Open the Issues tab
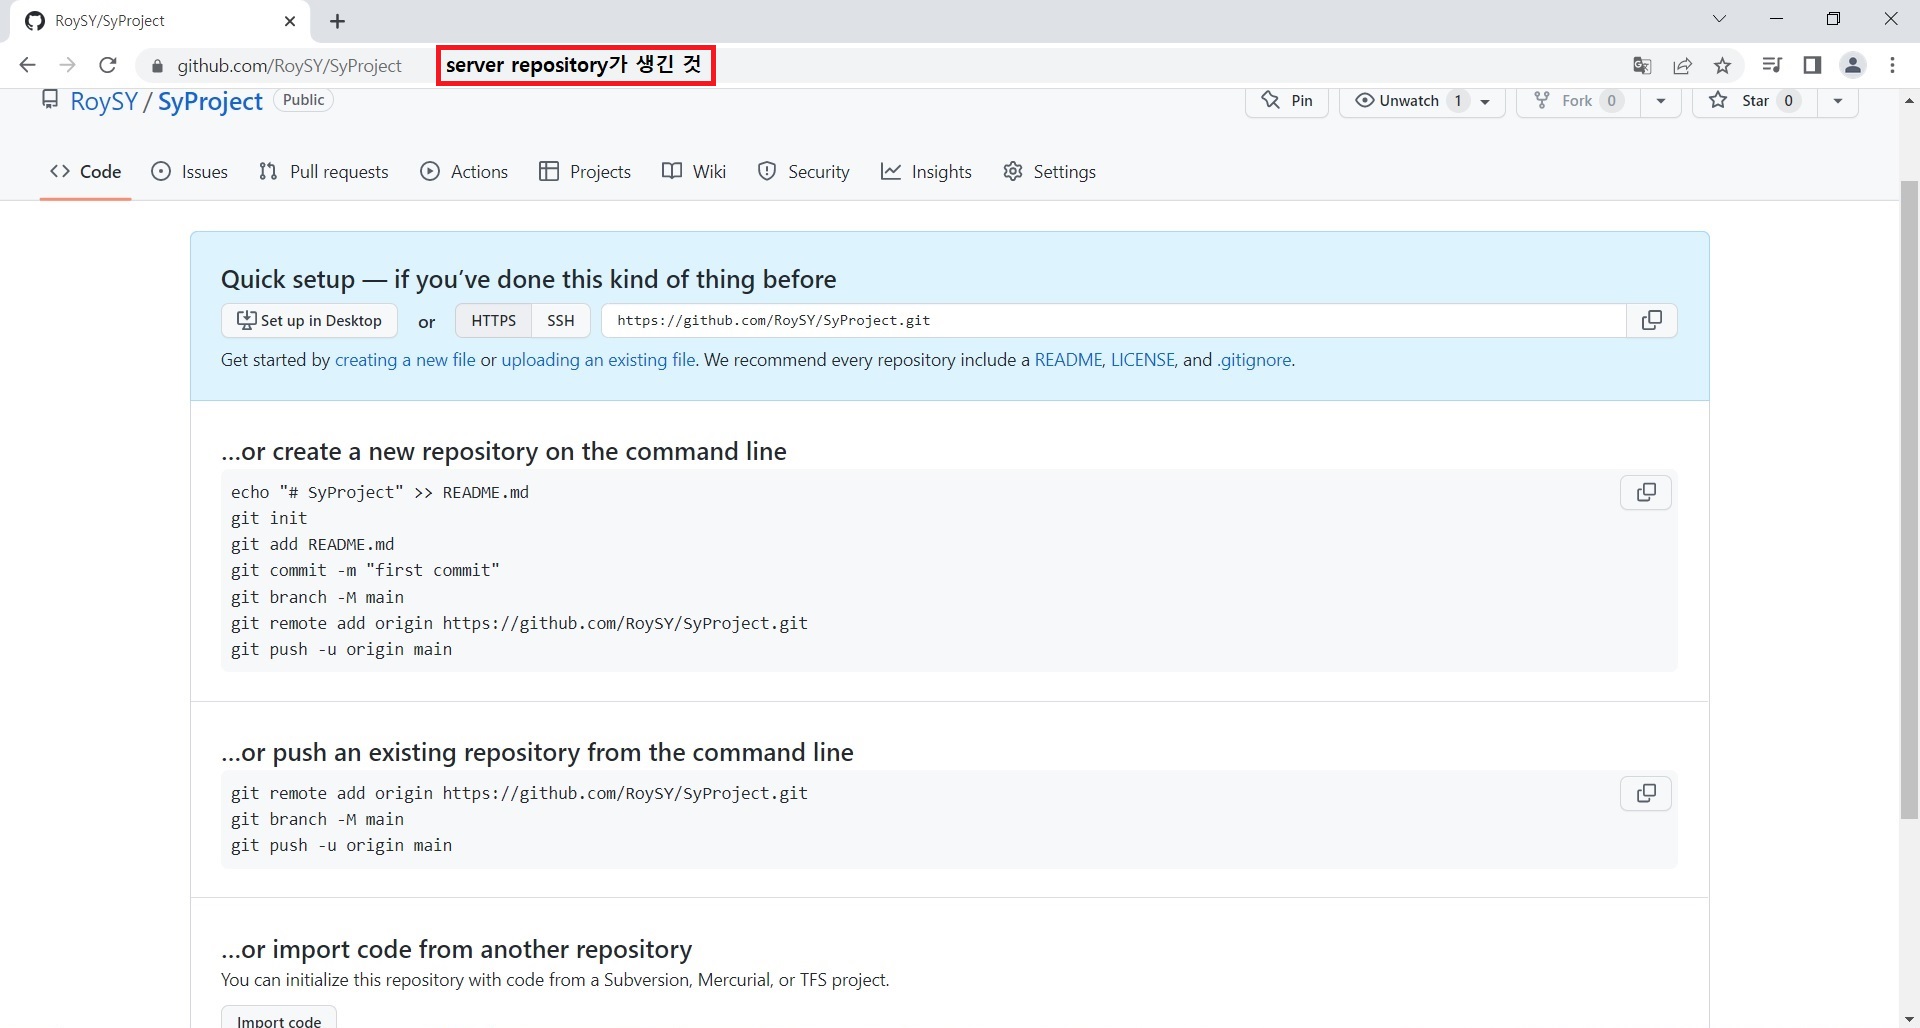Viewport: 1920px width, 1028px height. click(190, 172)
